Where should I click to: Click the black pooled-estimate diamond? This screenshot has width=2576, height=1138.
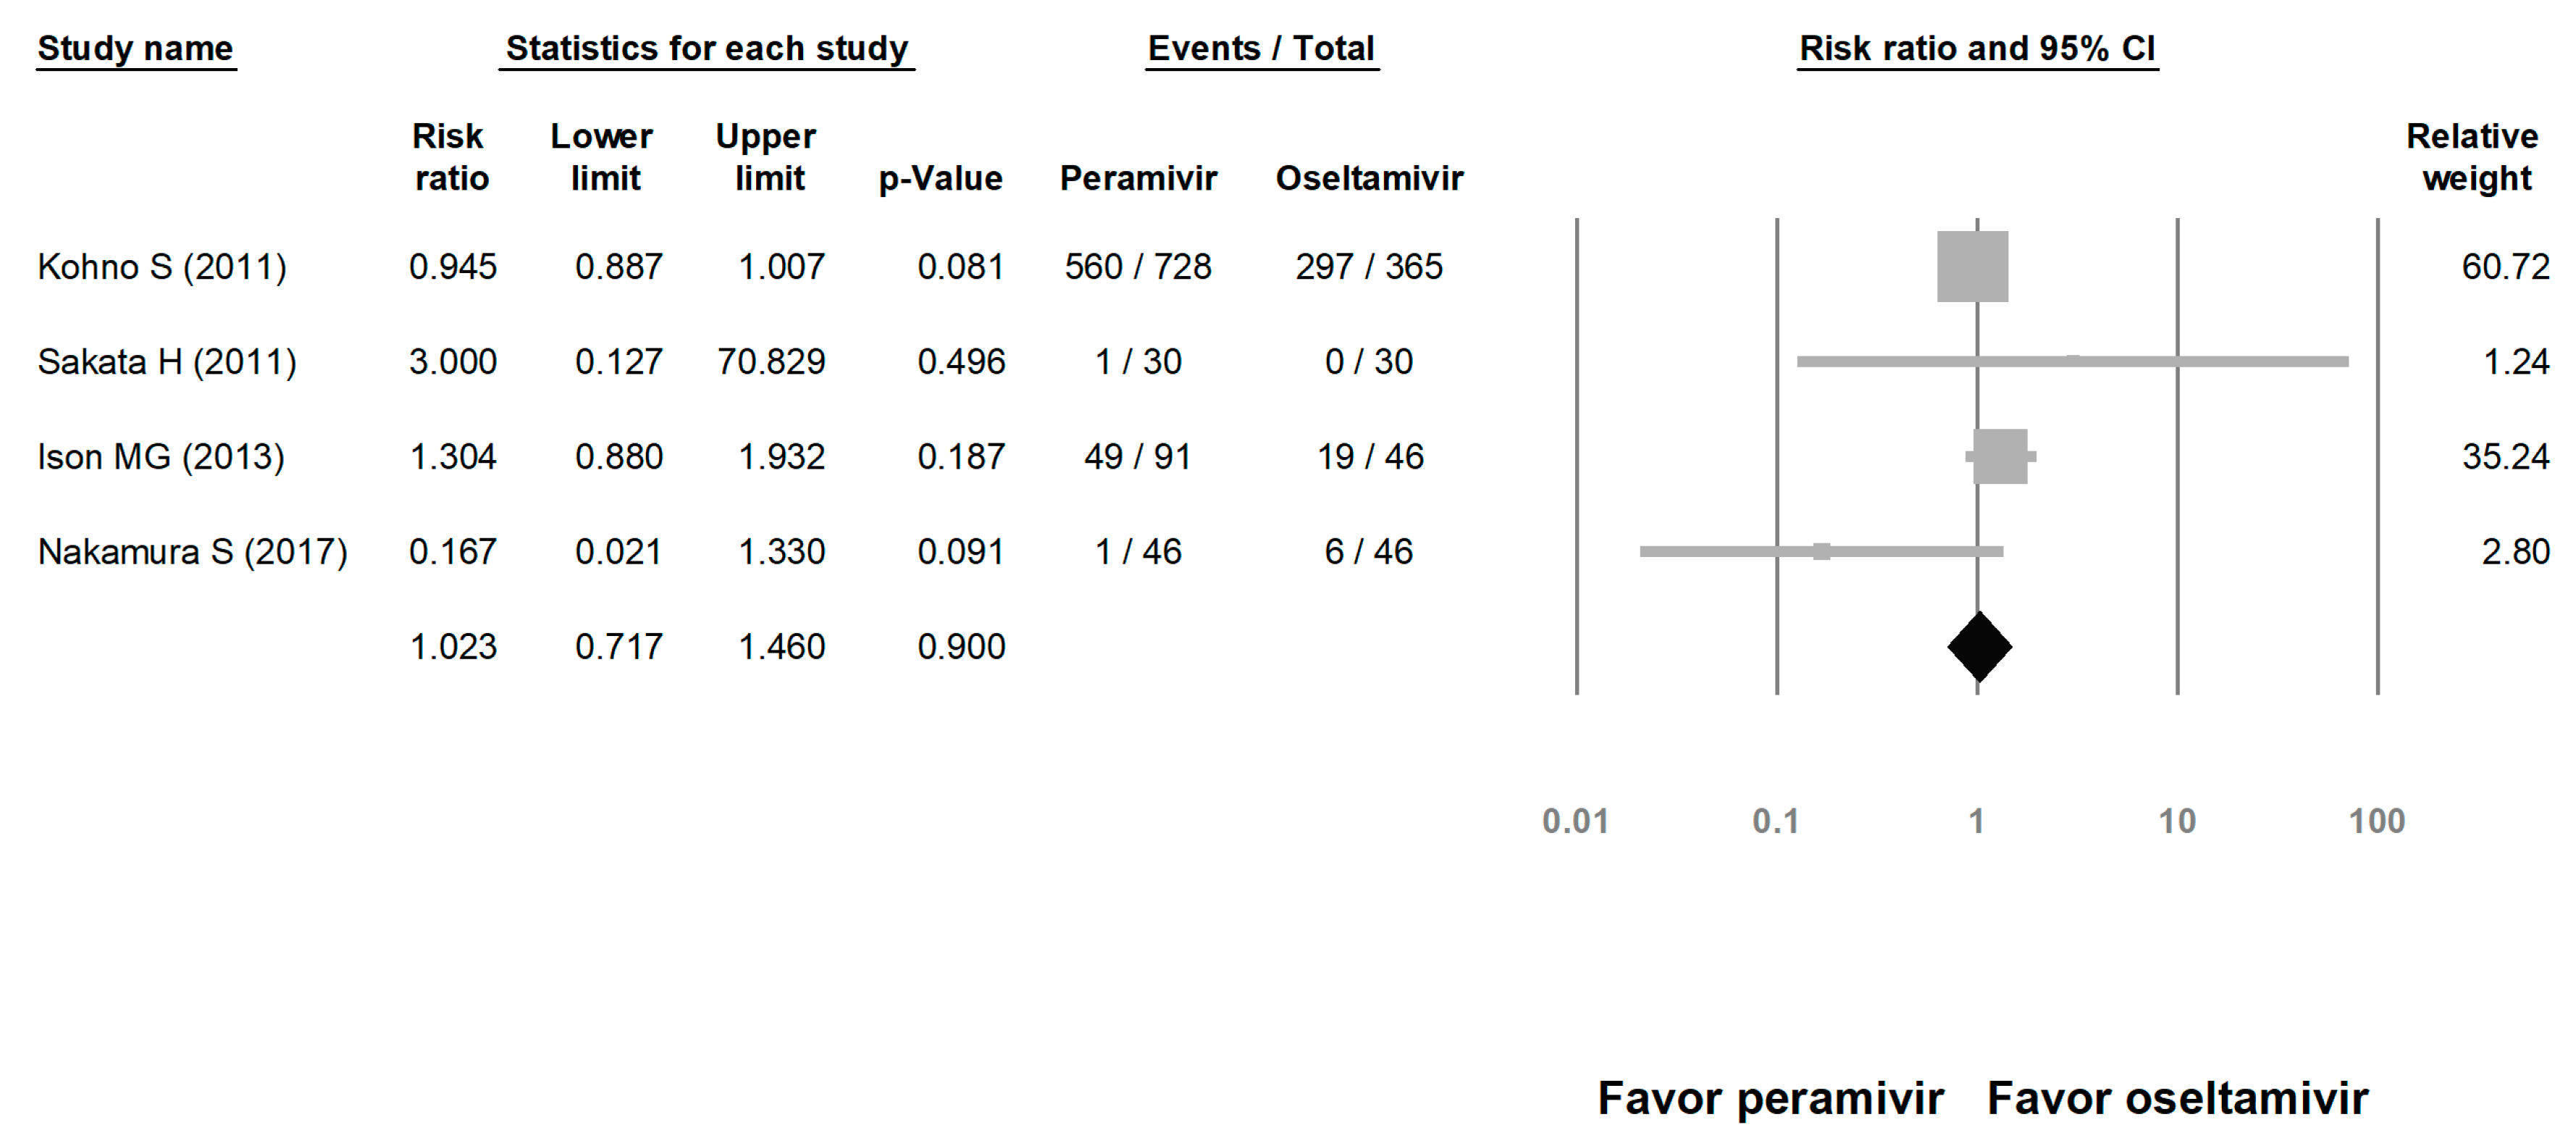click(x=1979, y=647)
